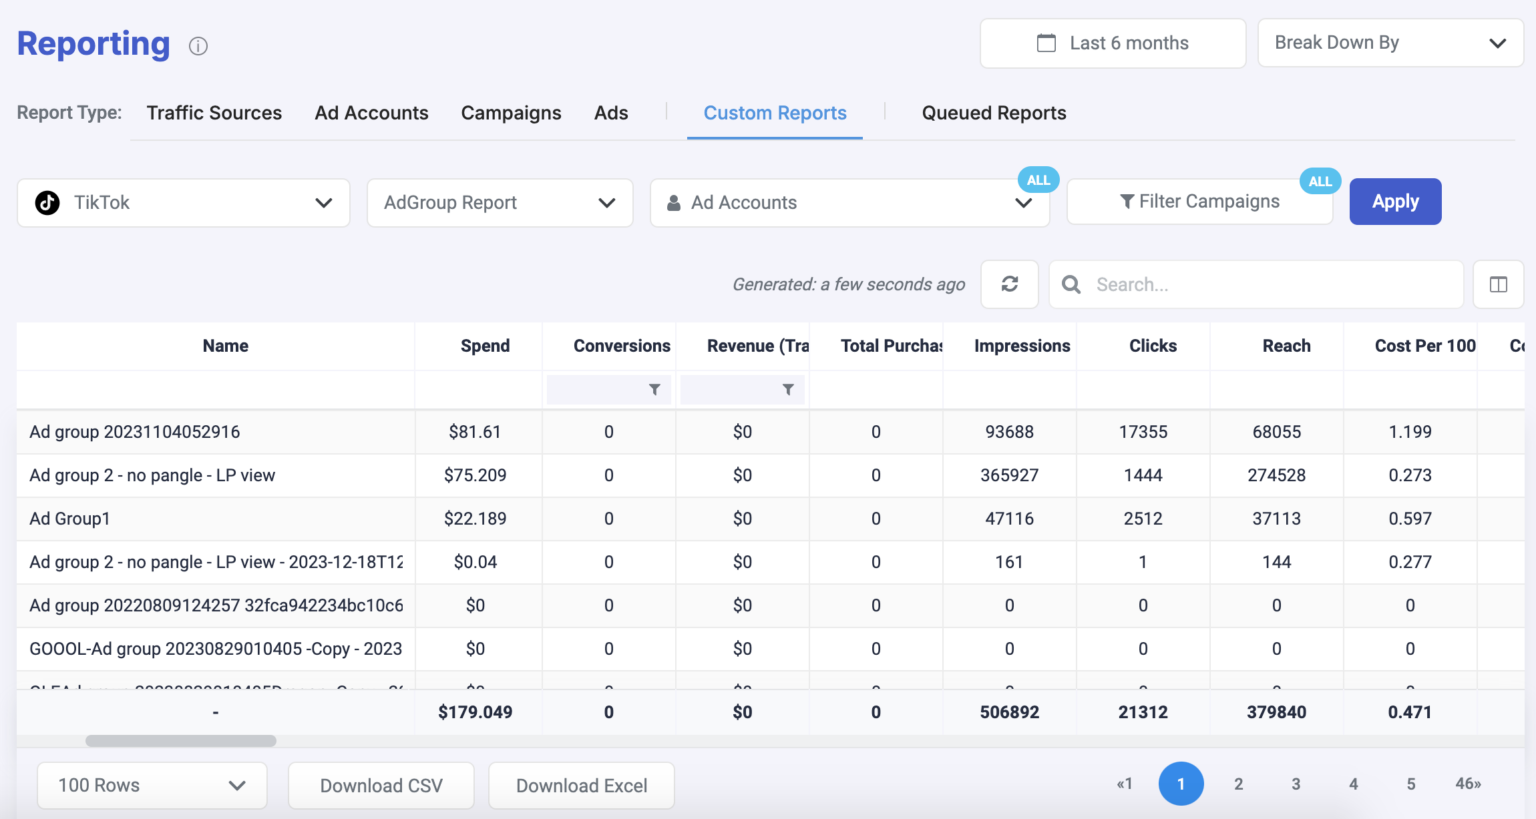Expand the Ad Accounts dropdown
1536x819 pixels.
1024,202
